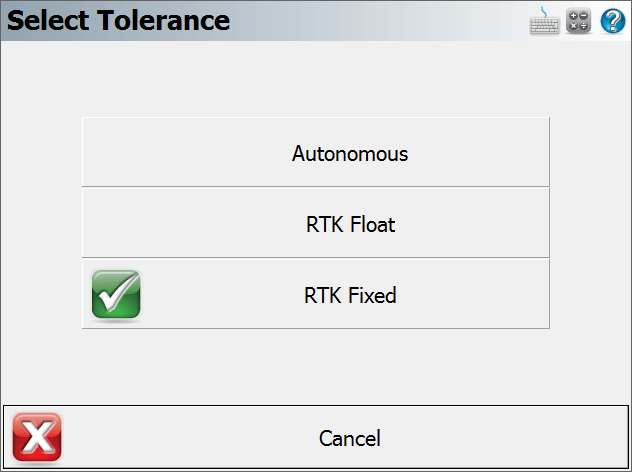The image size is (632, 472).
Task: Cancel the tolerance selection
Action: coord(316,437)
